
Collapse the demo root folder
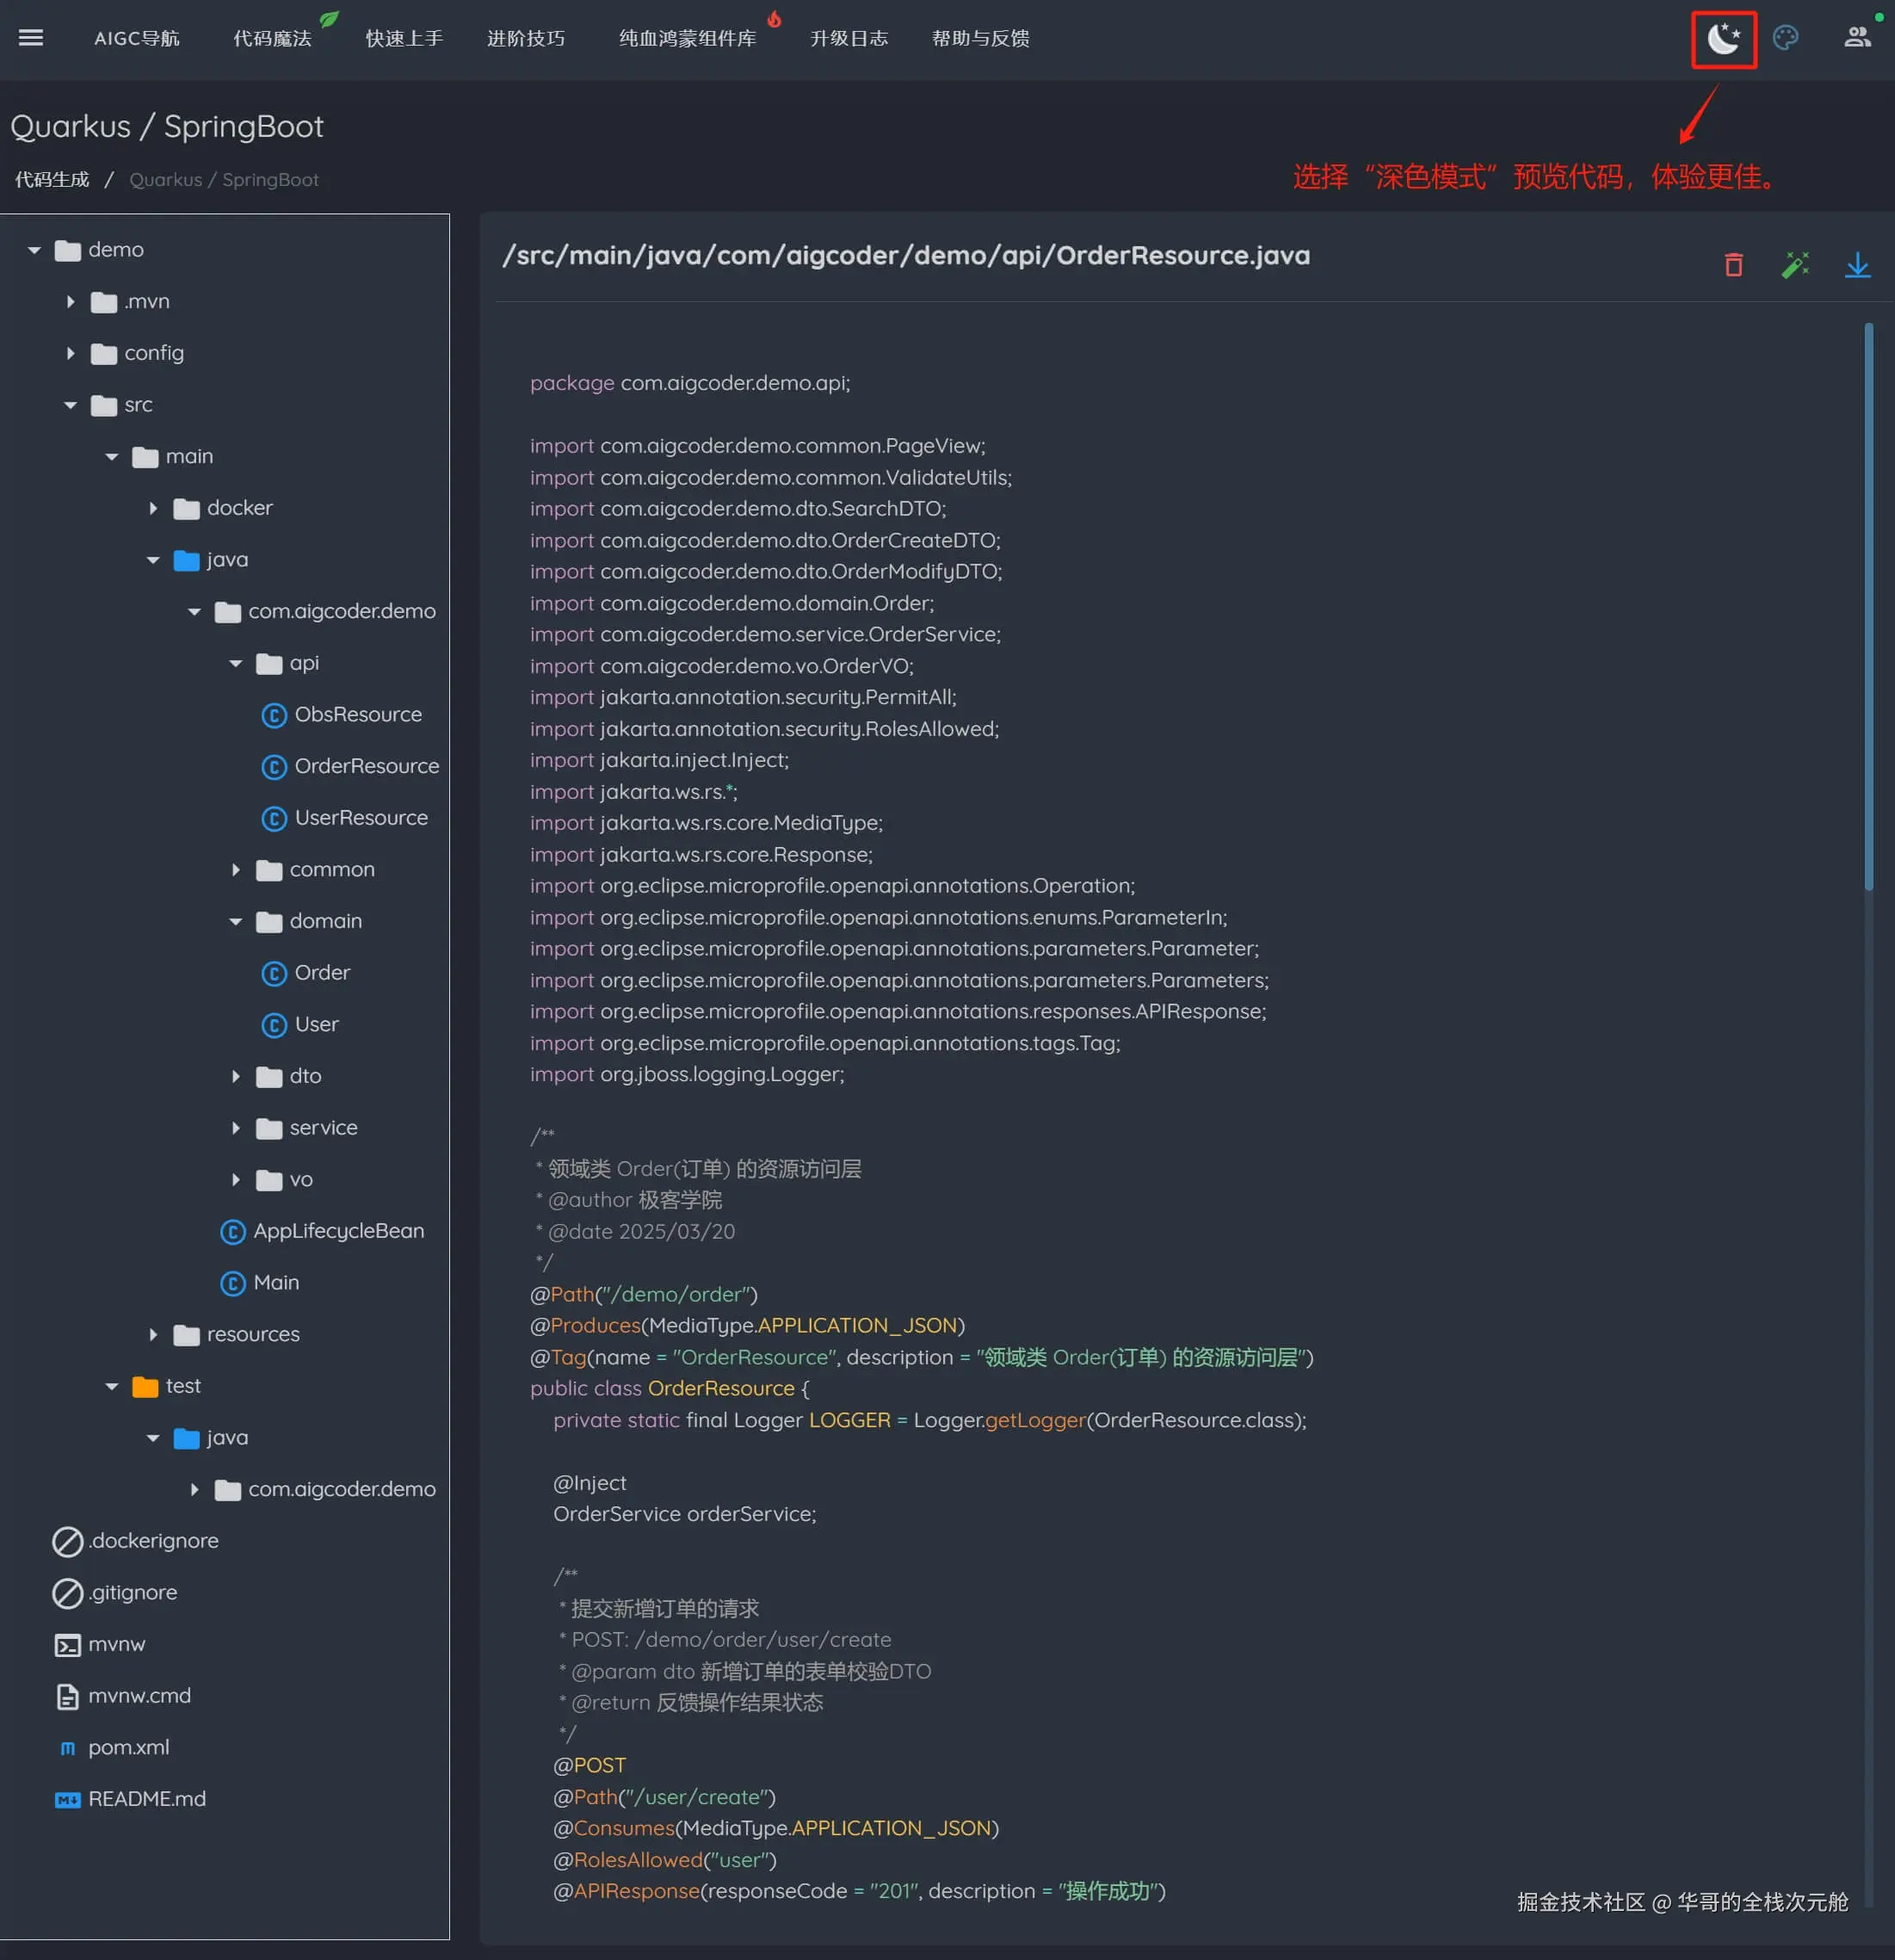34,250
